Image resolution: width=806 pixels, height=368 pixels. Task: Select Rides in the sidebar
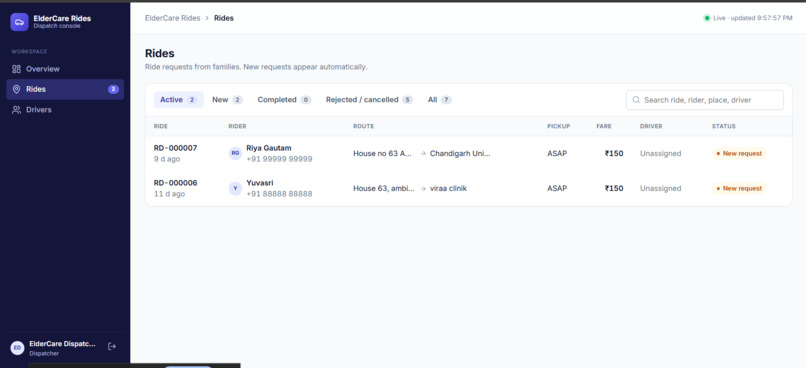point(65,89)
